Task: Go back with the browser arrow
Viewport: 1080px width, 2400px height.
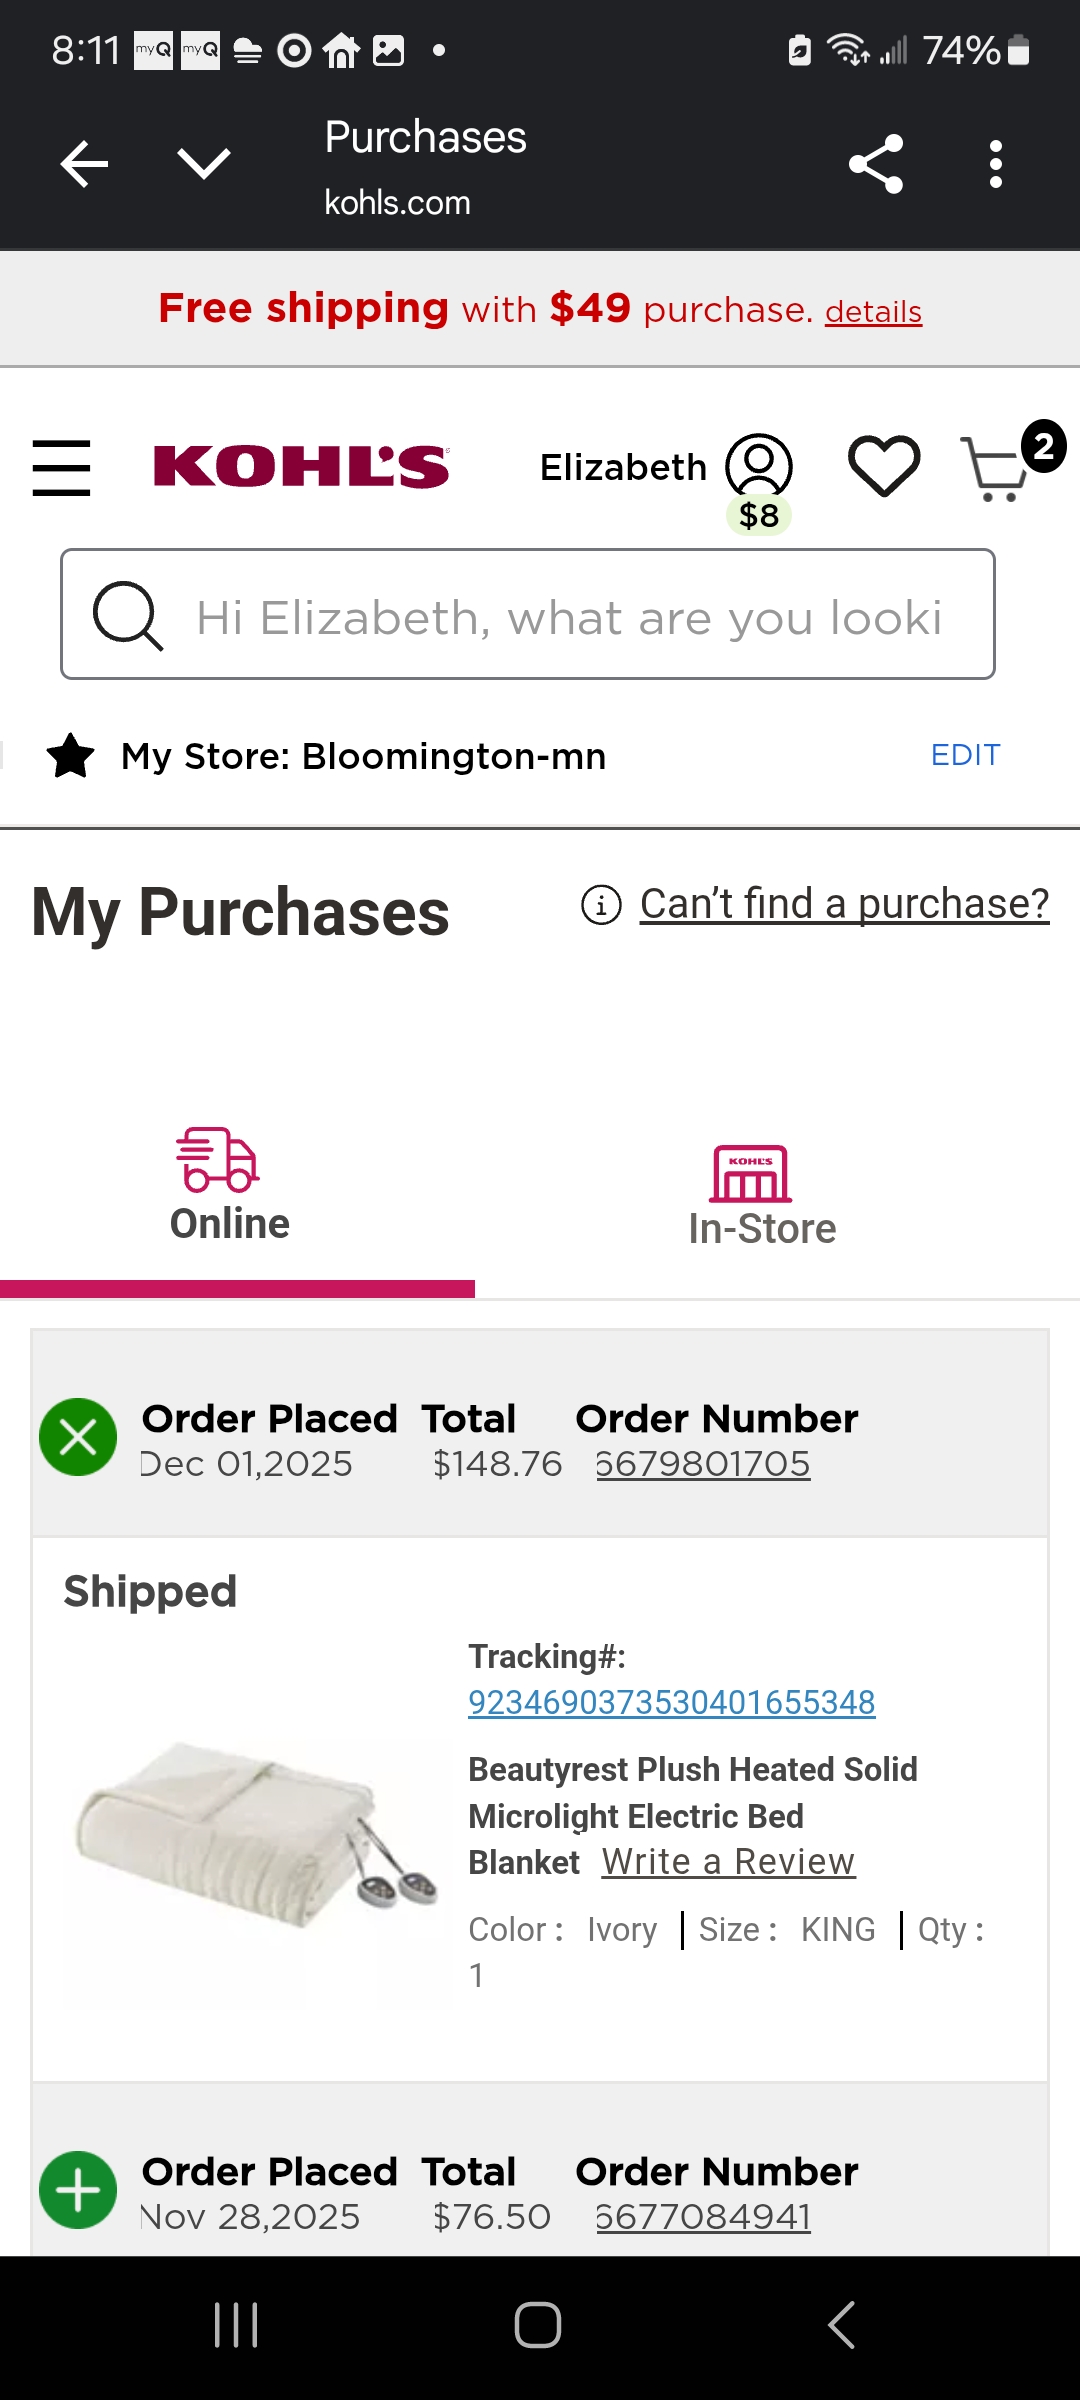Action: [84, 164]
